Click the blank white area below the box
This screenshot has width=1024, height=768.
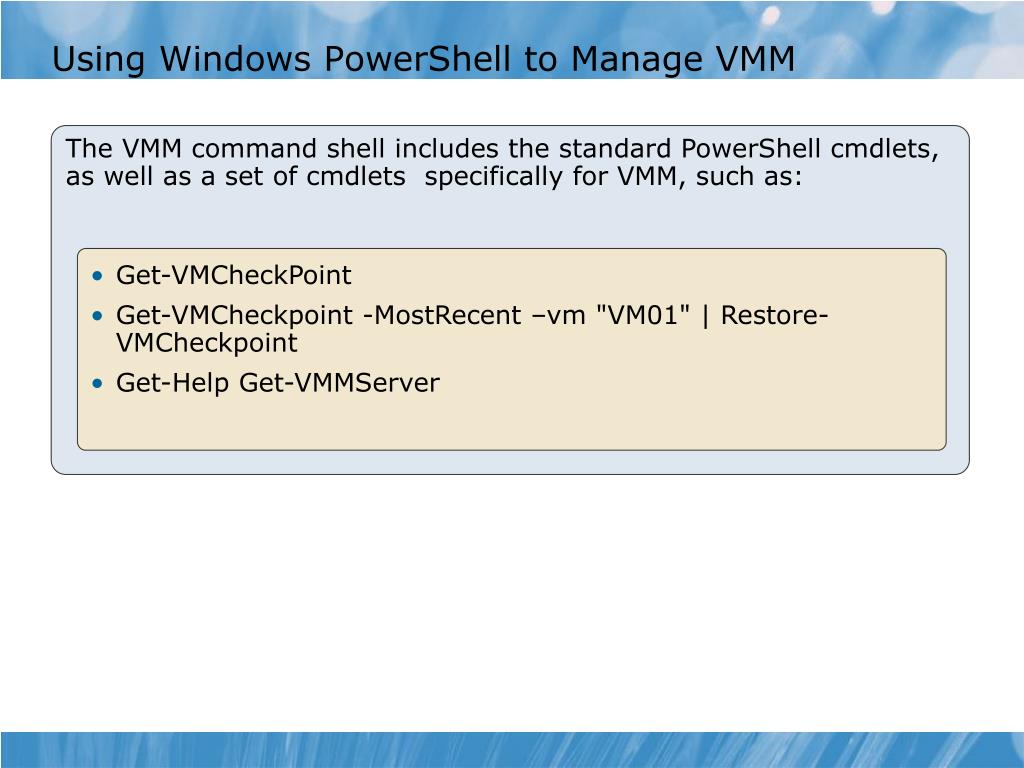click(x=512, y=601)
